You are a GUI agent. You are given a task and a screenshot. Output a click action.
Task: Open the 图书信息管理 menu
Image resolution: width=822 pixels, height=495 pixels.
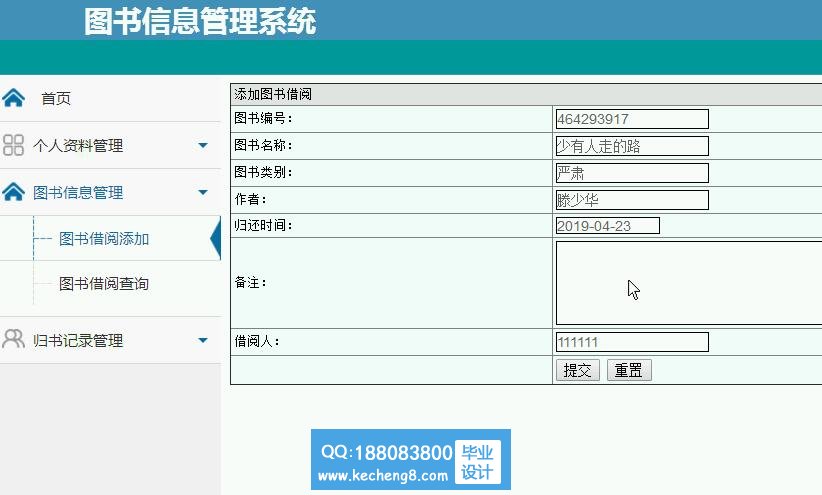(78, 192)
